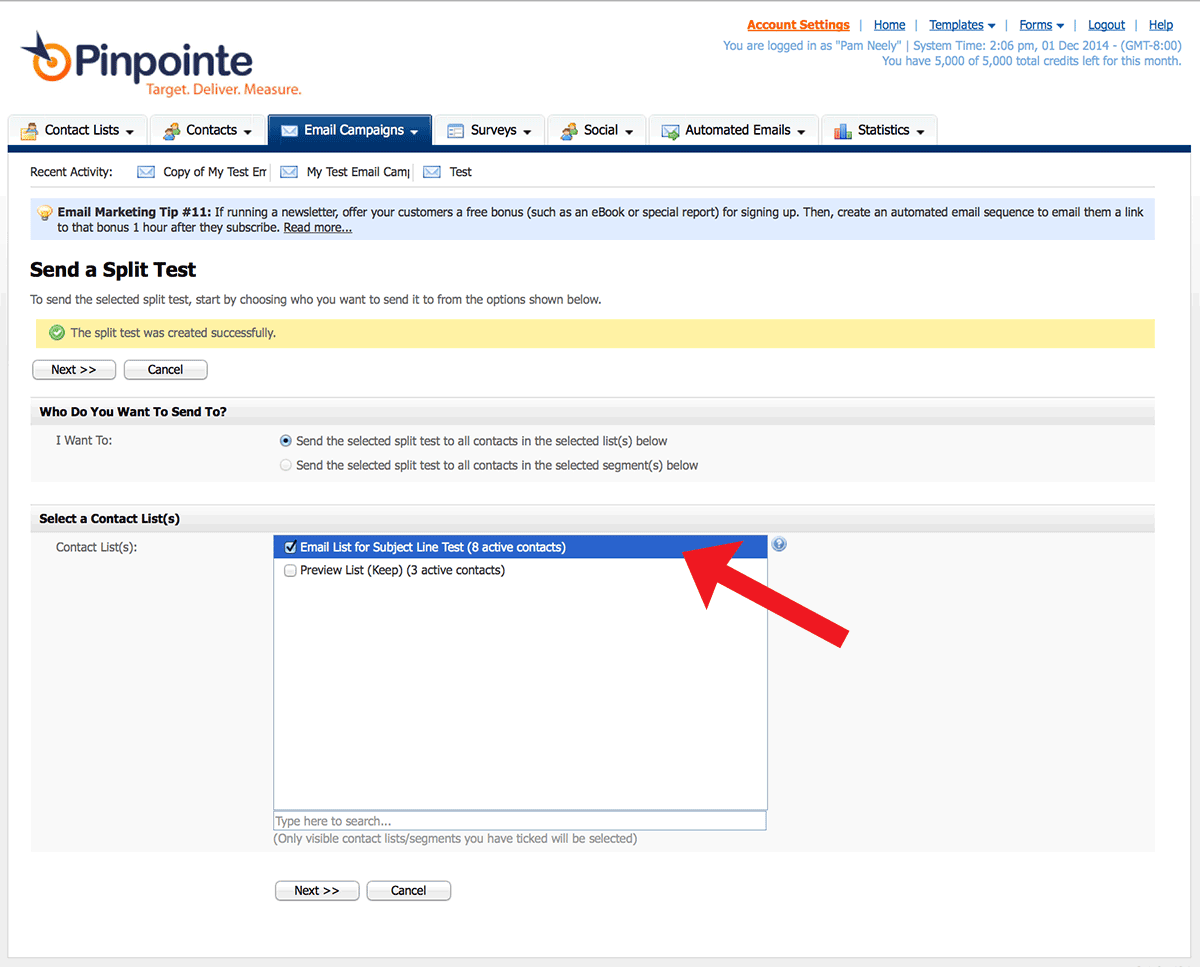
Task: Click Read more link in the tip
Action: pos(318,228)
